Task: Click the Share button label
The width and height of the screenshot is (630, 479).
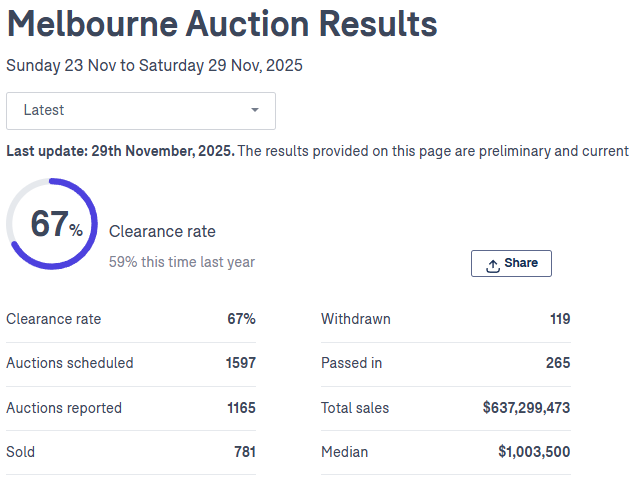Action: tap(521, 263)
